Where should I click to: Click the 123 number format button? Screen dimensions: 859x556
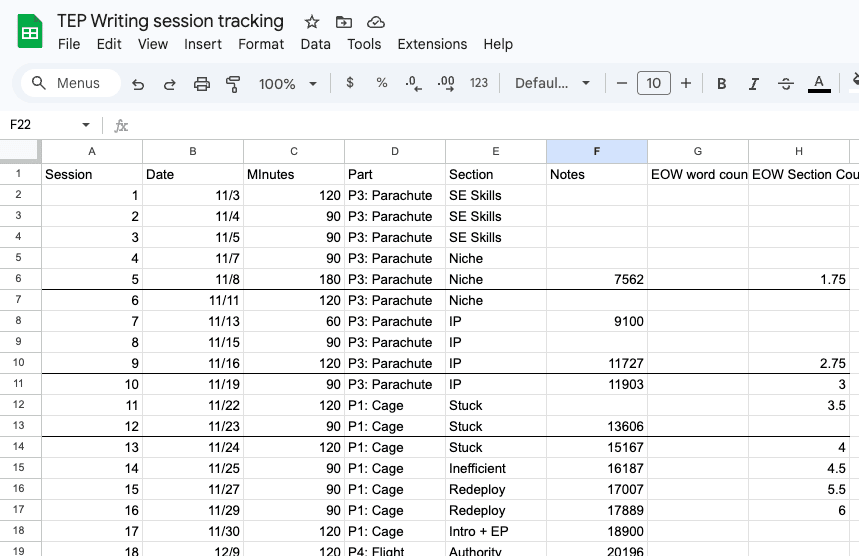[479, 84]
